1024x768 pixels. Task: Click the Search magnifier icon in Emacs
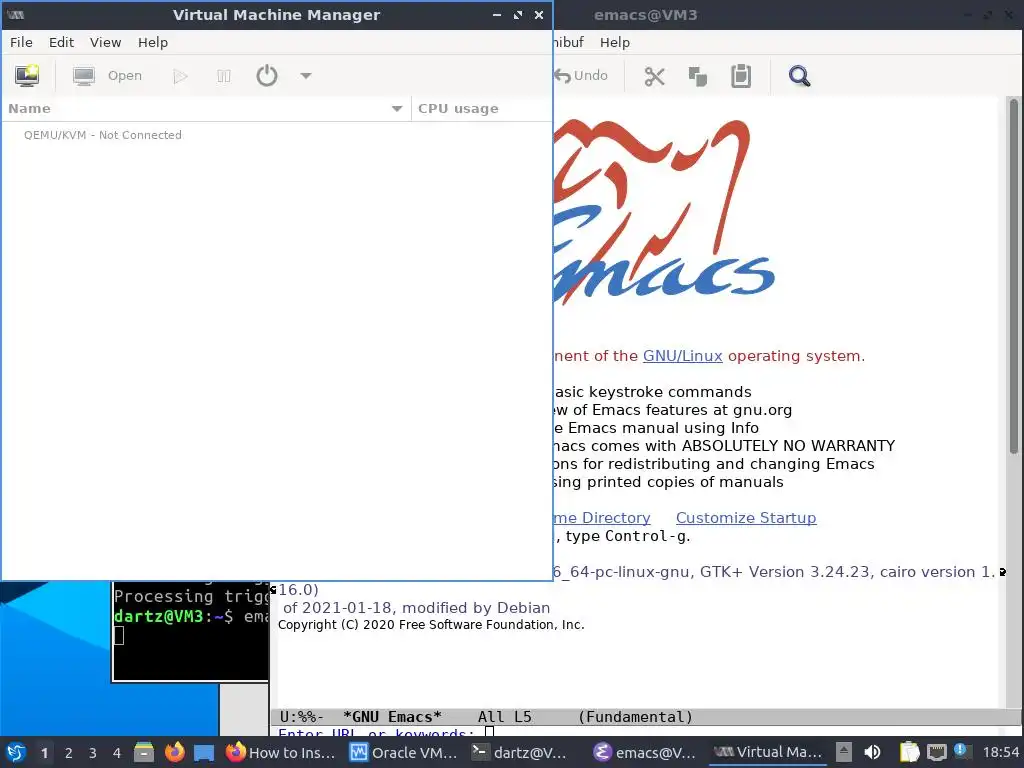point(799,76)
